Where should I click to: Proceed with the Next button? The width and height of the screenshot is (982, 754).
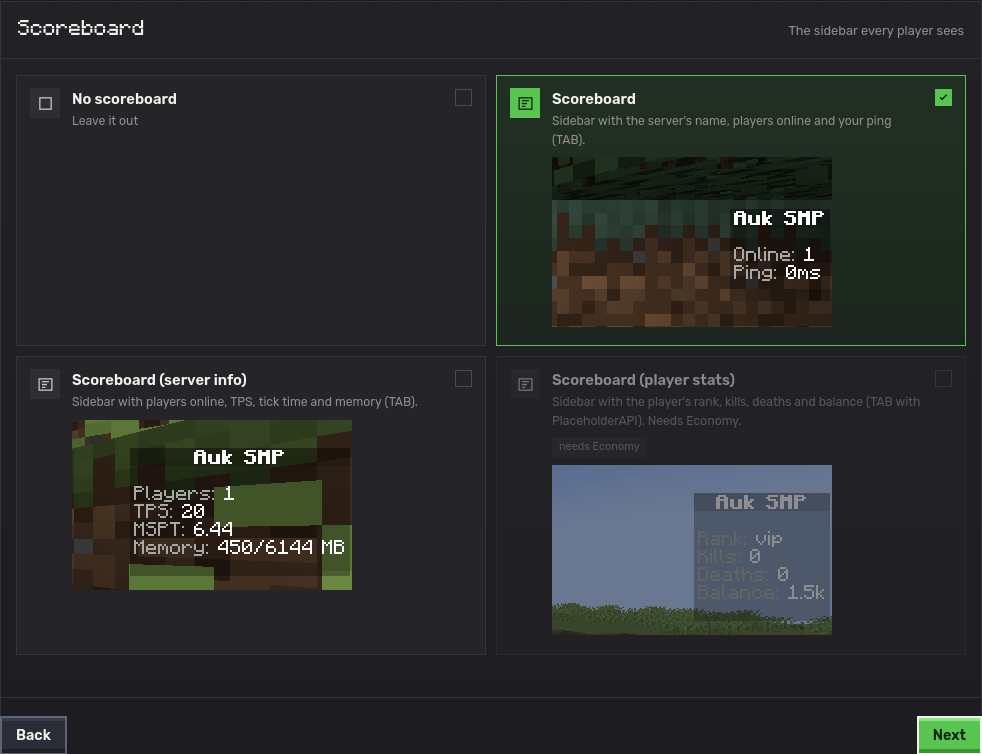coord(949,735)
